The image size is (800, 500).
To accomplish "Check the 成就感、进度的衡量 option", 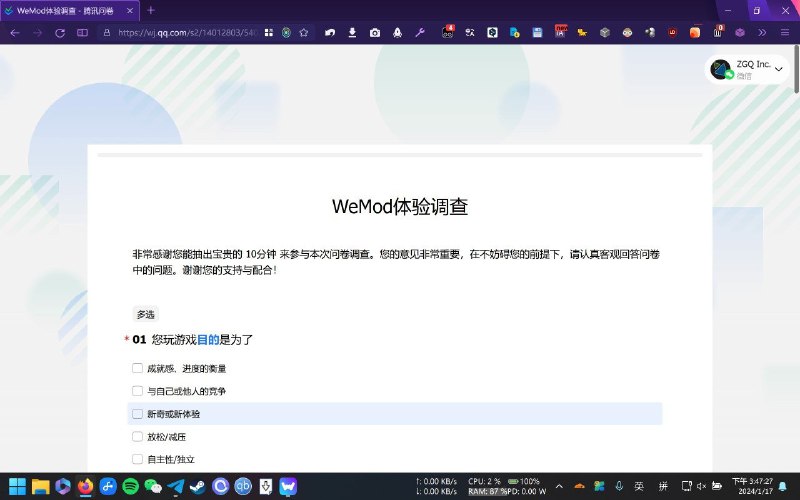I will click(x=138, y=368).
